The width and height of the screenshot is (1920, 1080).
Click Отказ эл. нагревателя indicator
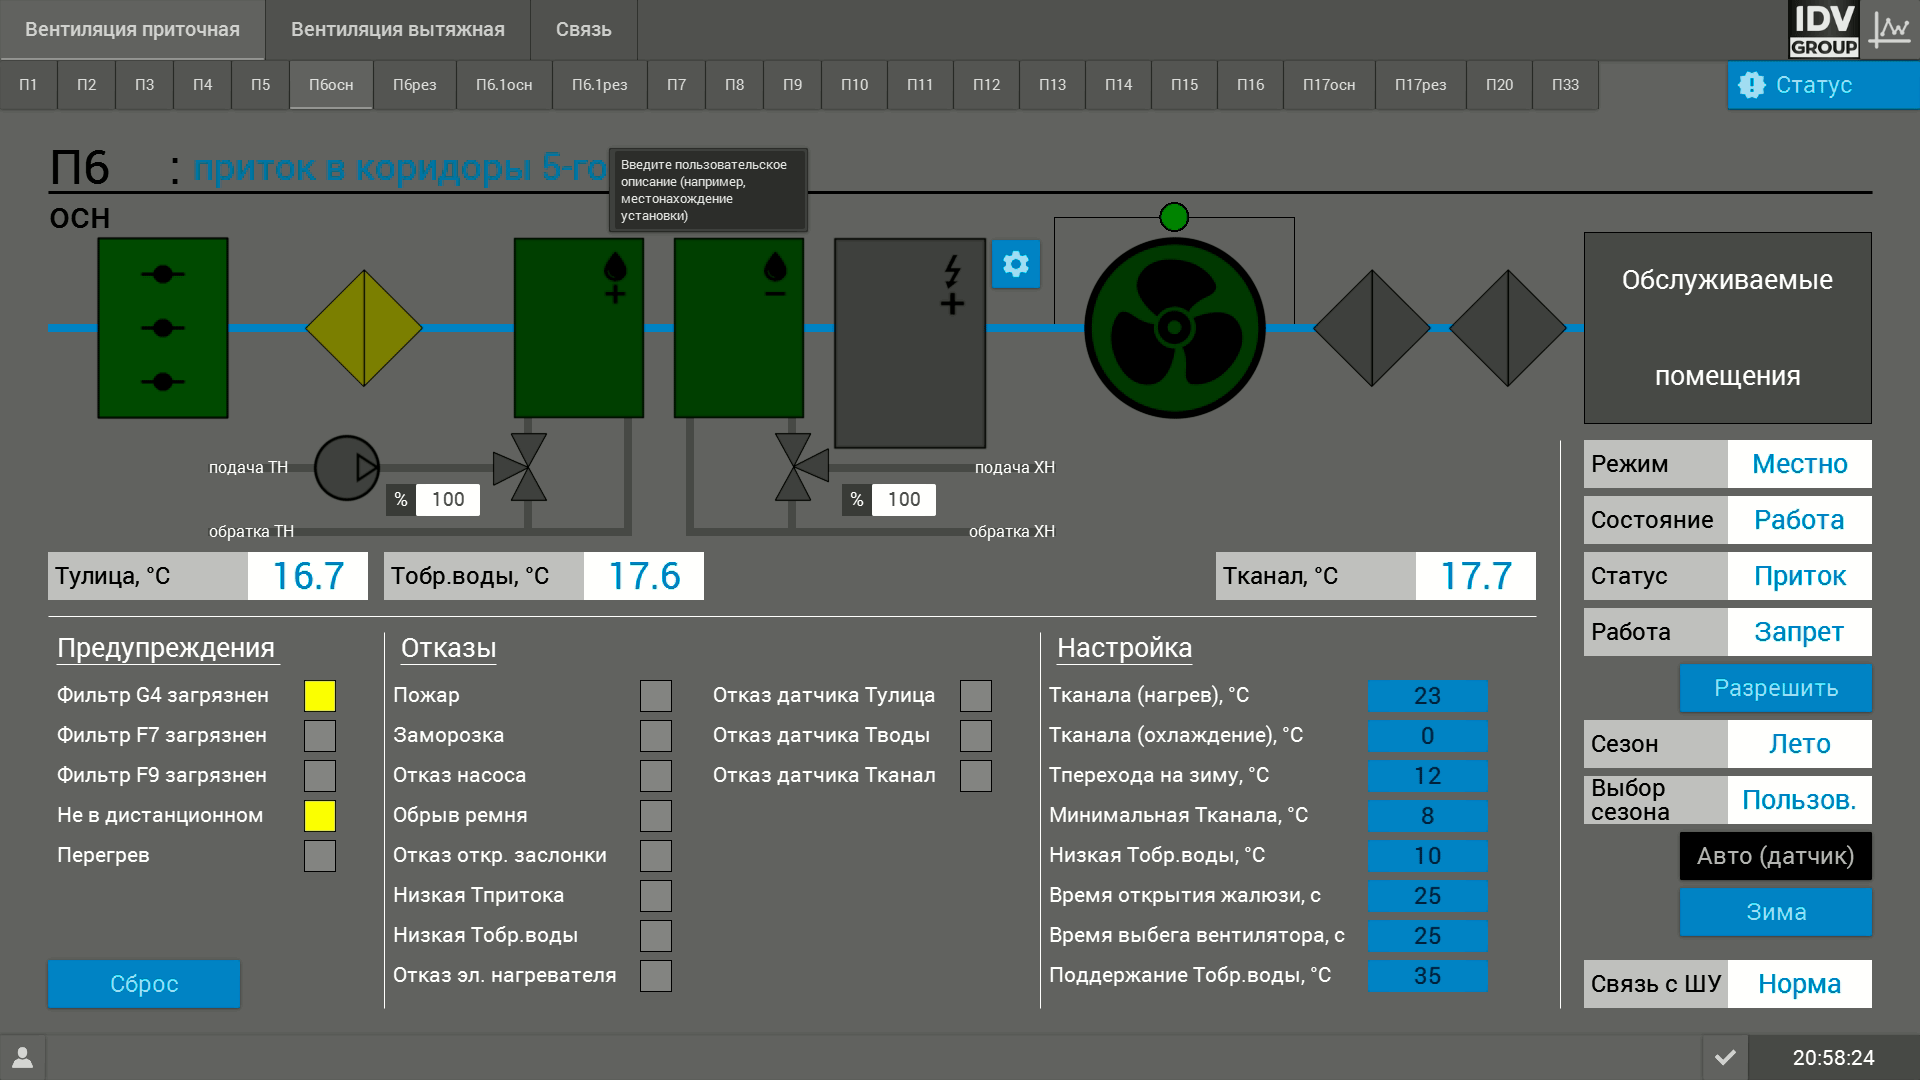[x=656, y=976]
